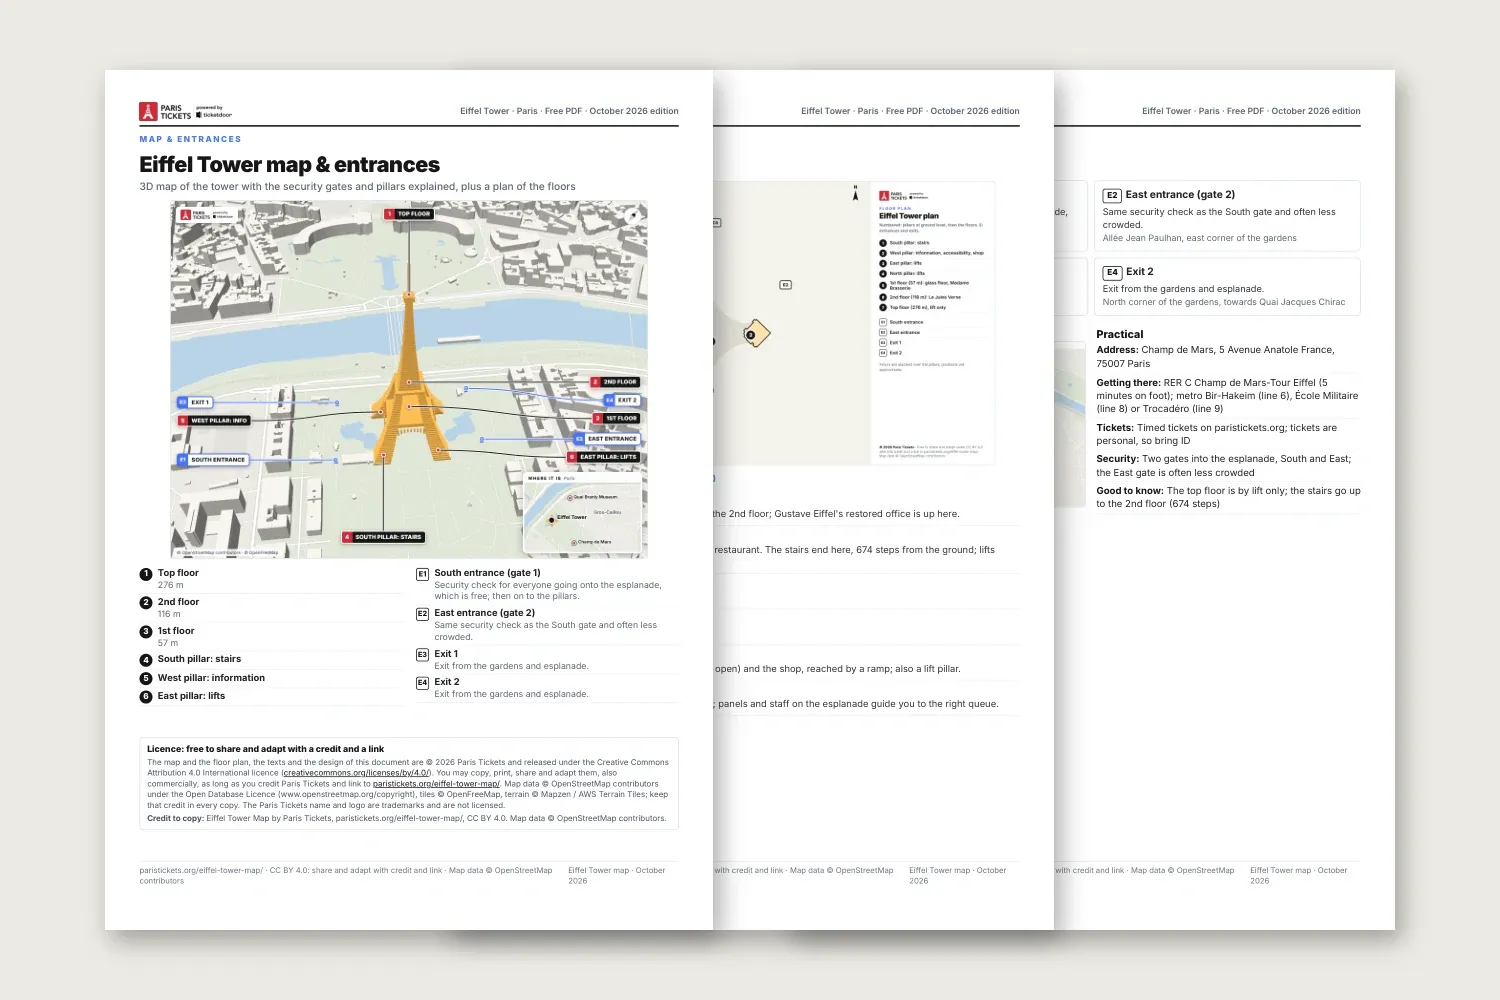Click number 6 badge beside East pillar: lifts legend
This screenshot has width=1500, height=1000.
point(146,697)
